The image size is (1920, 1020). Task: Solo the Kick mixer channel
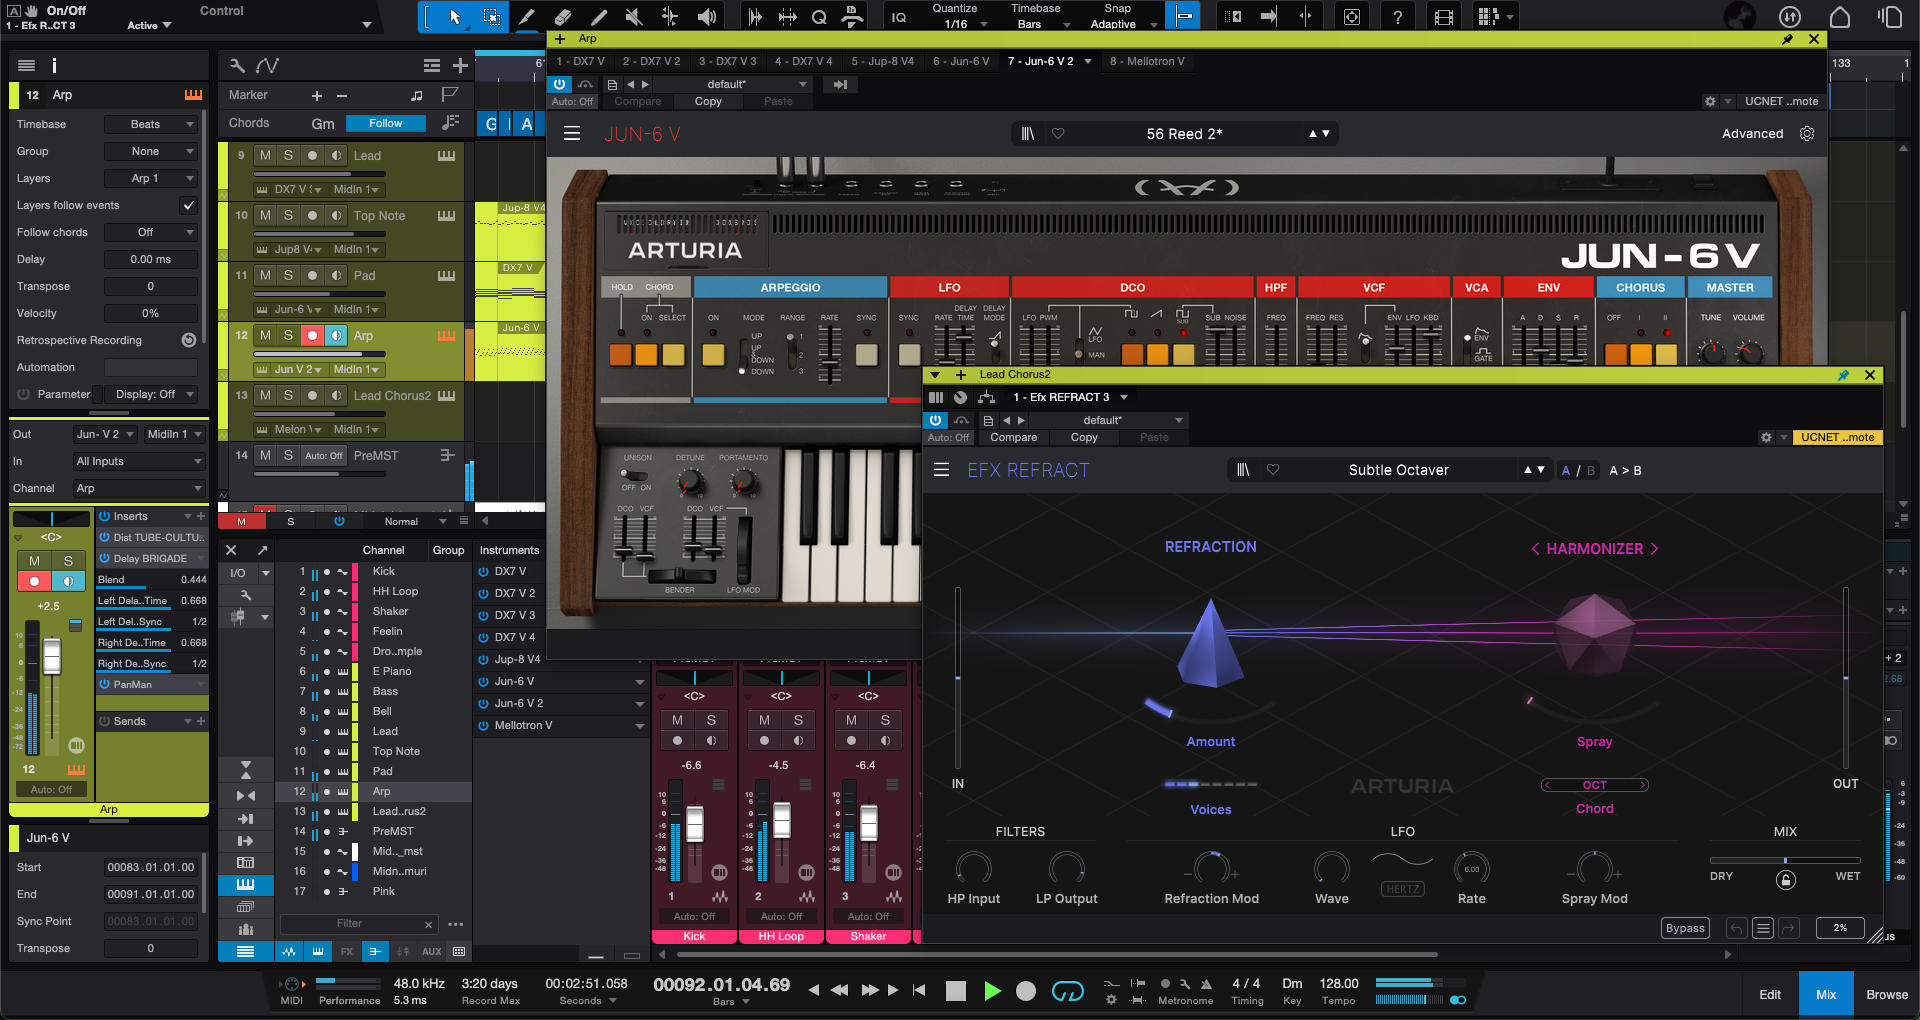click(711, 720)
